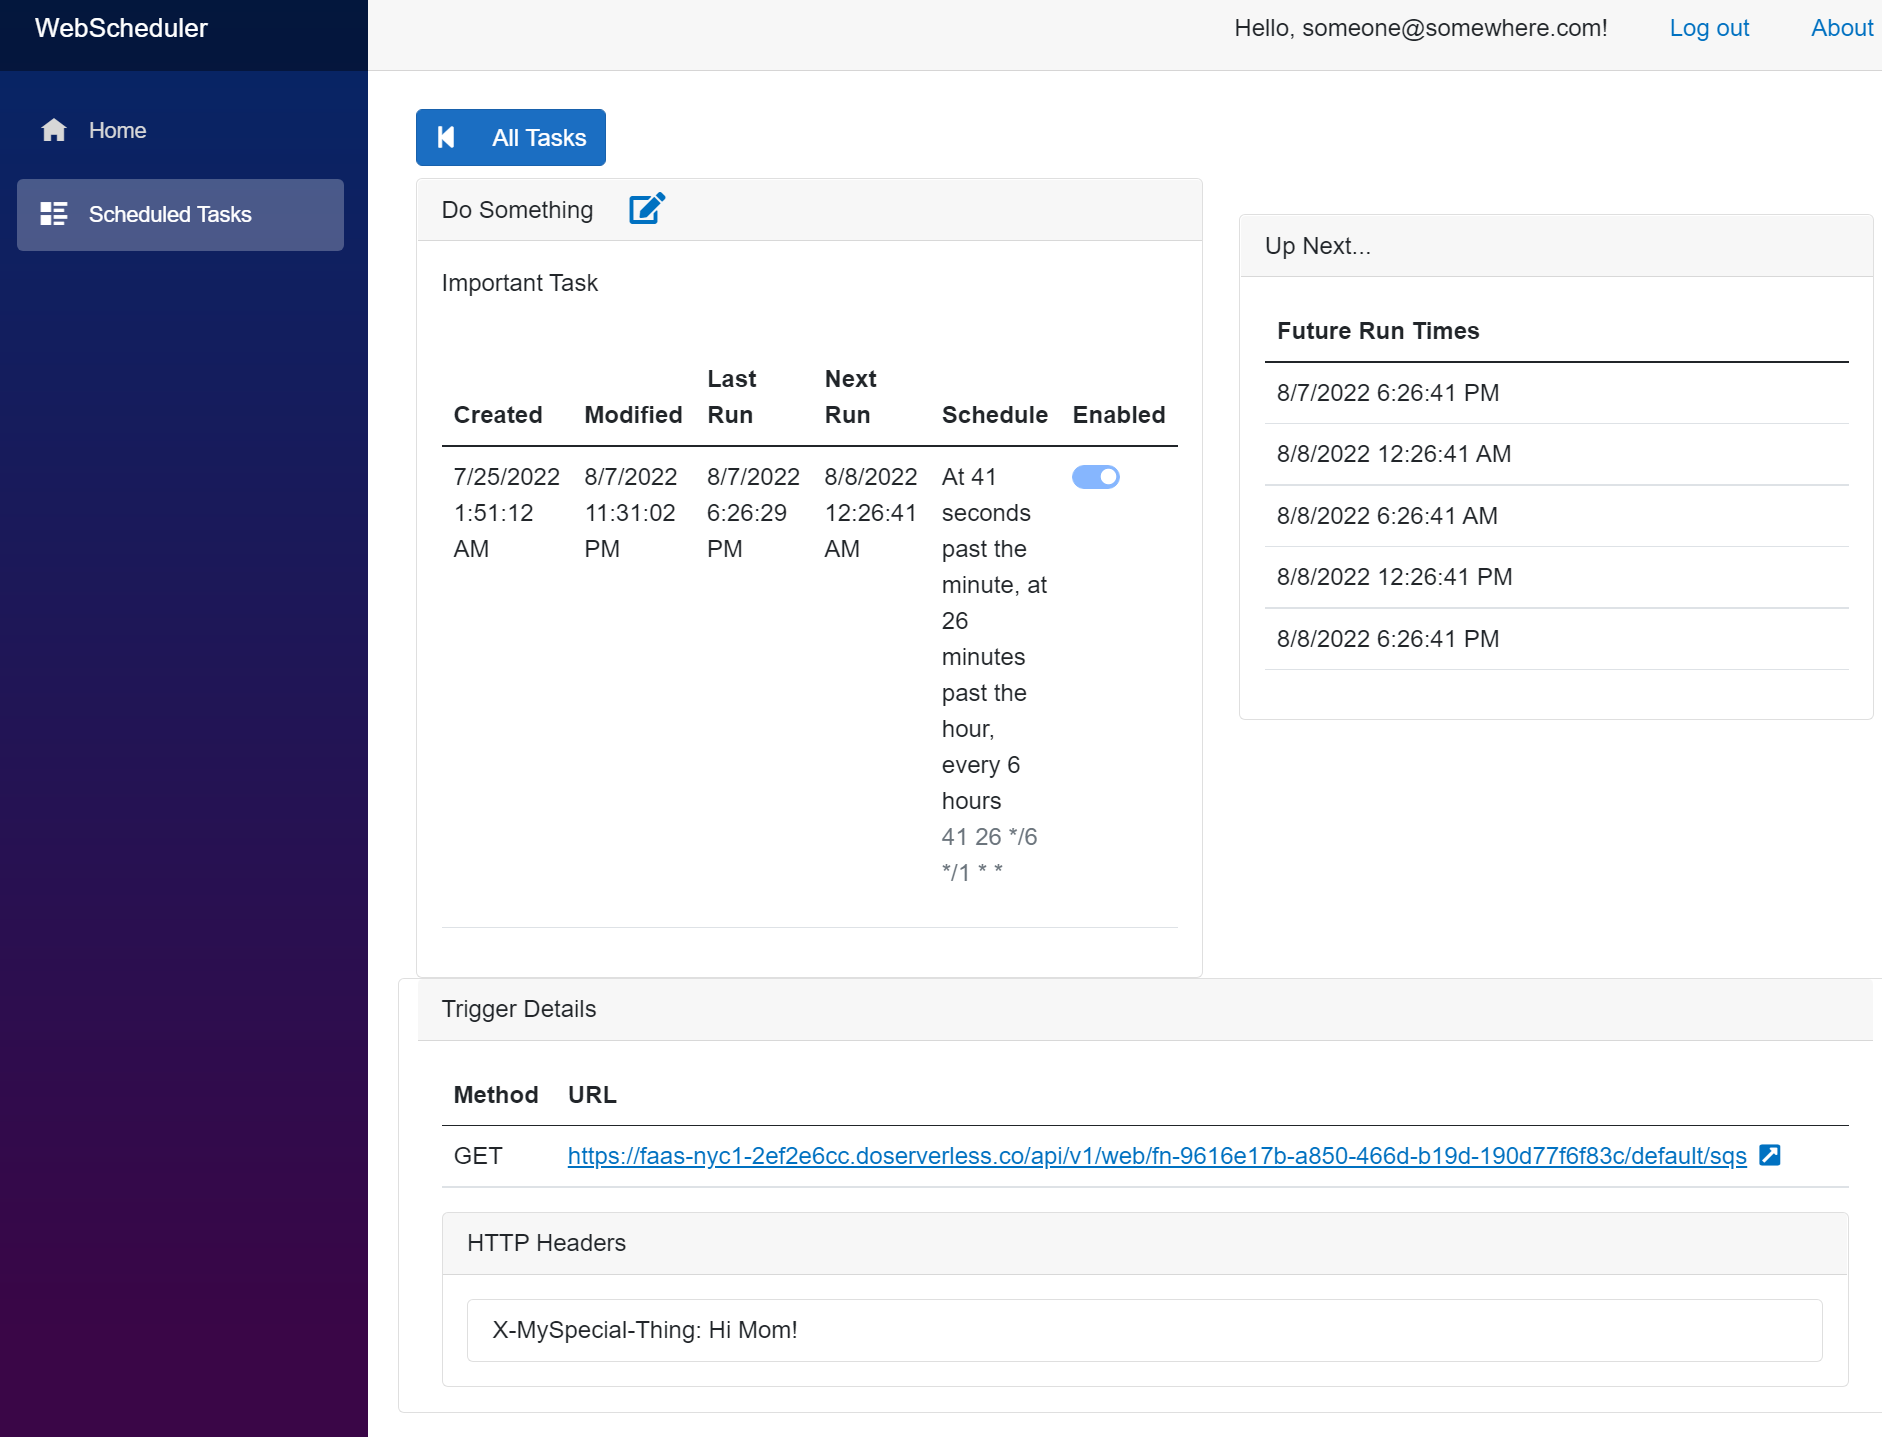Edit the Do Something task via pencil icon
Viewport: 1882px width, 1437px height.
646,209
